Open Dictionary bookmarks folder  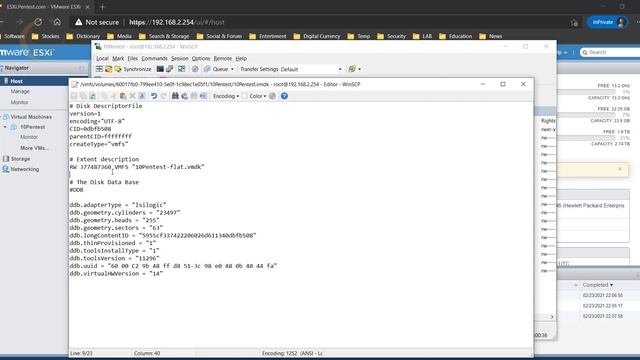83,36
